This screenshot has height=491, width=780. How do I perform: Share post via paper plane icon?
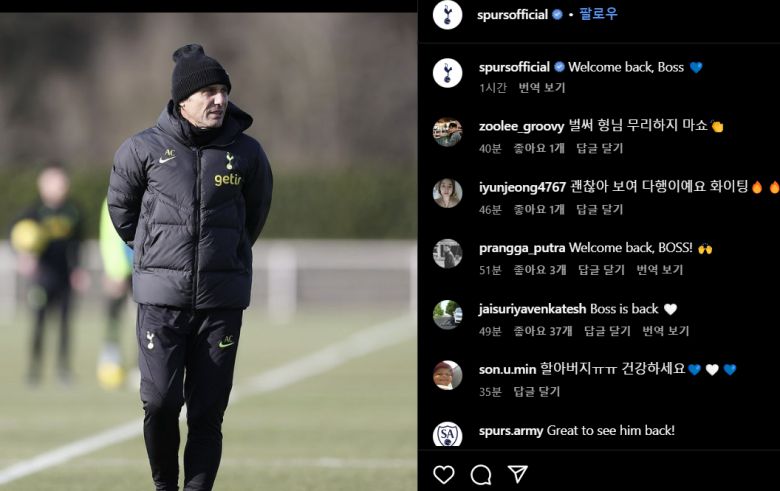tap(518, 474)
